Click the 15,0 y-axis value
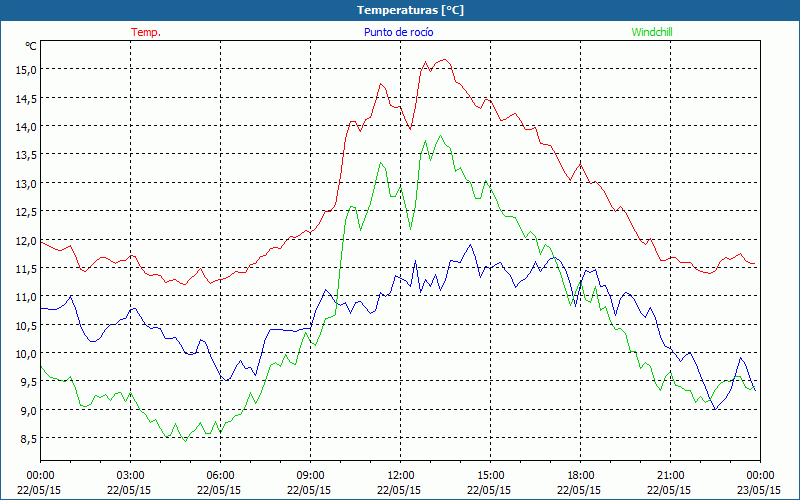The height and width of the screenshot is (500, 800). 26,70
